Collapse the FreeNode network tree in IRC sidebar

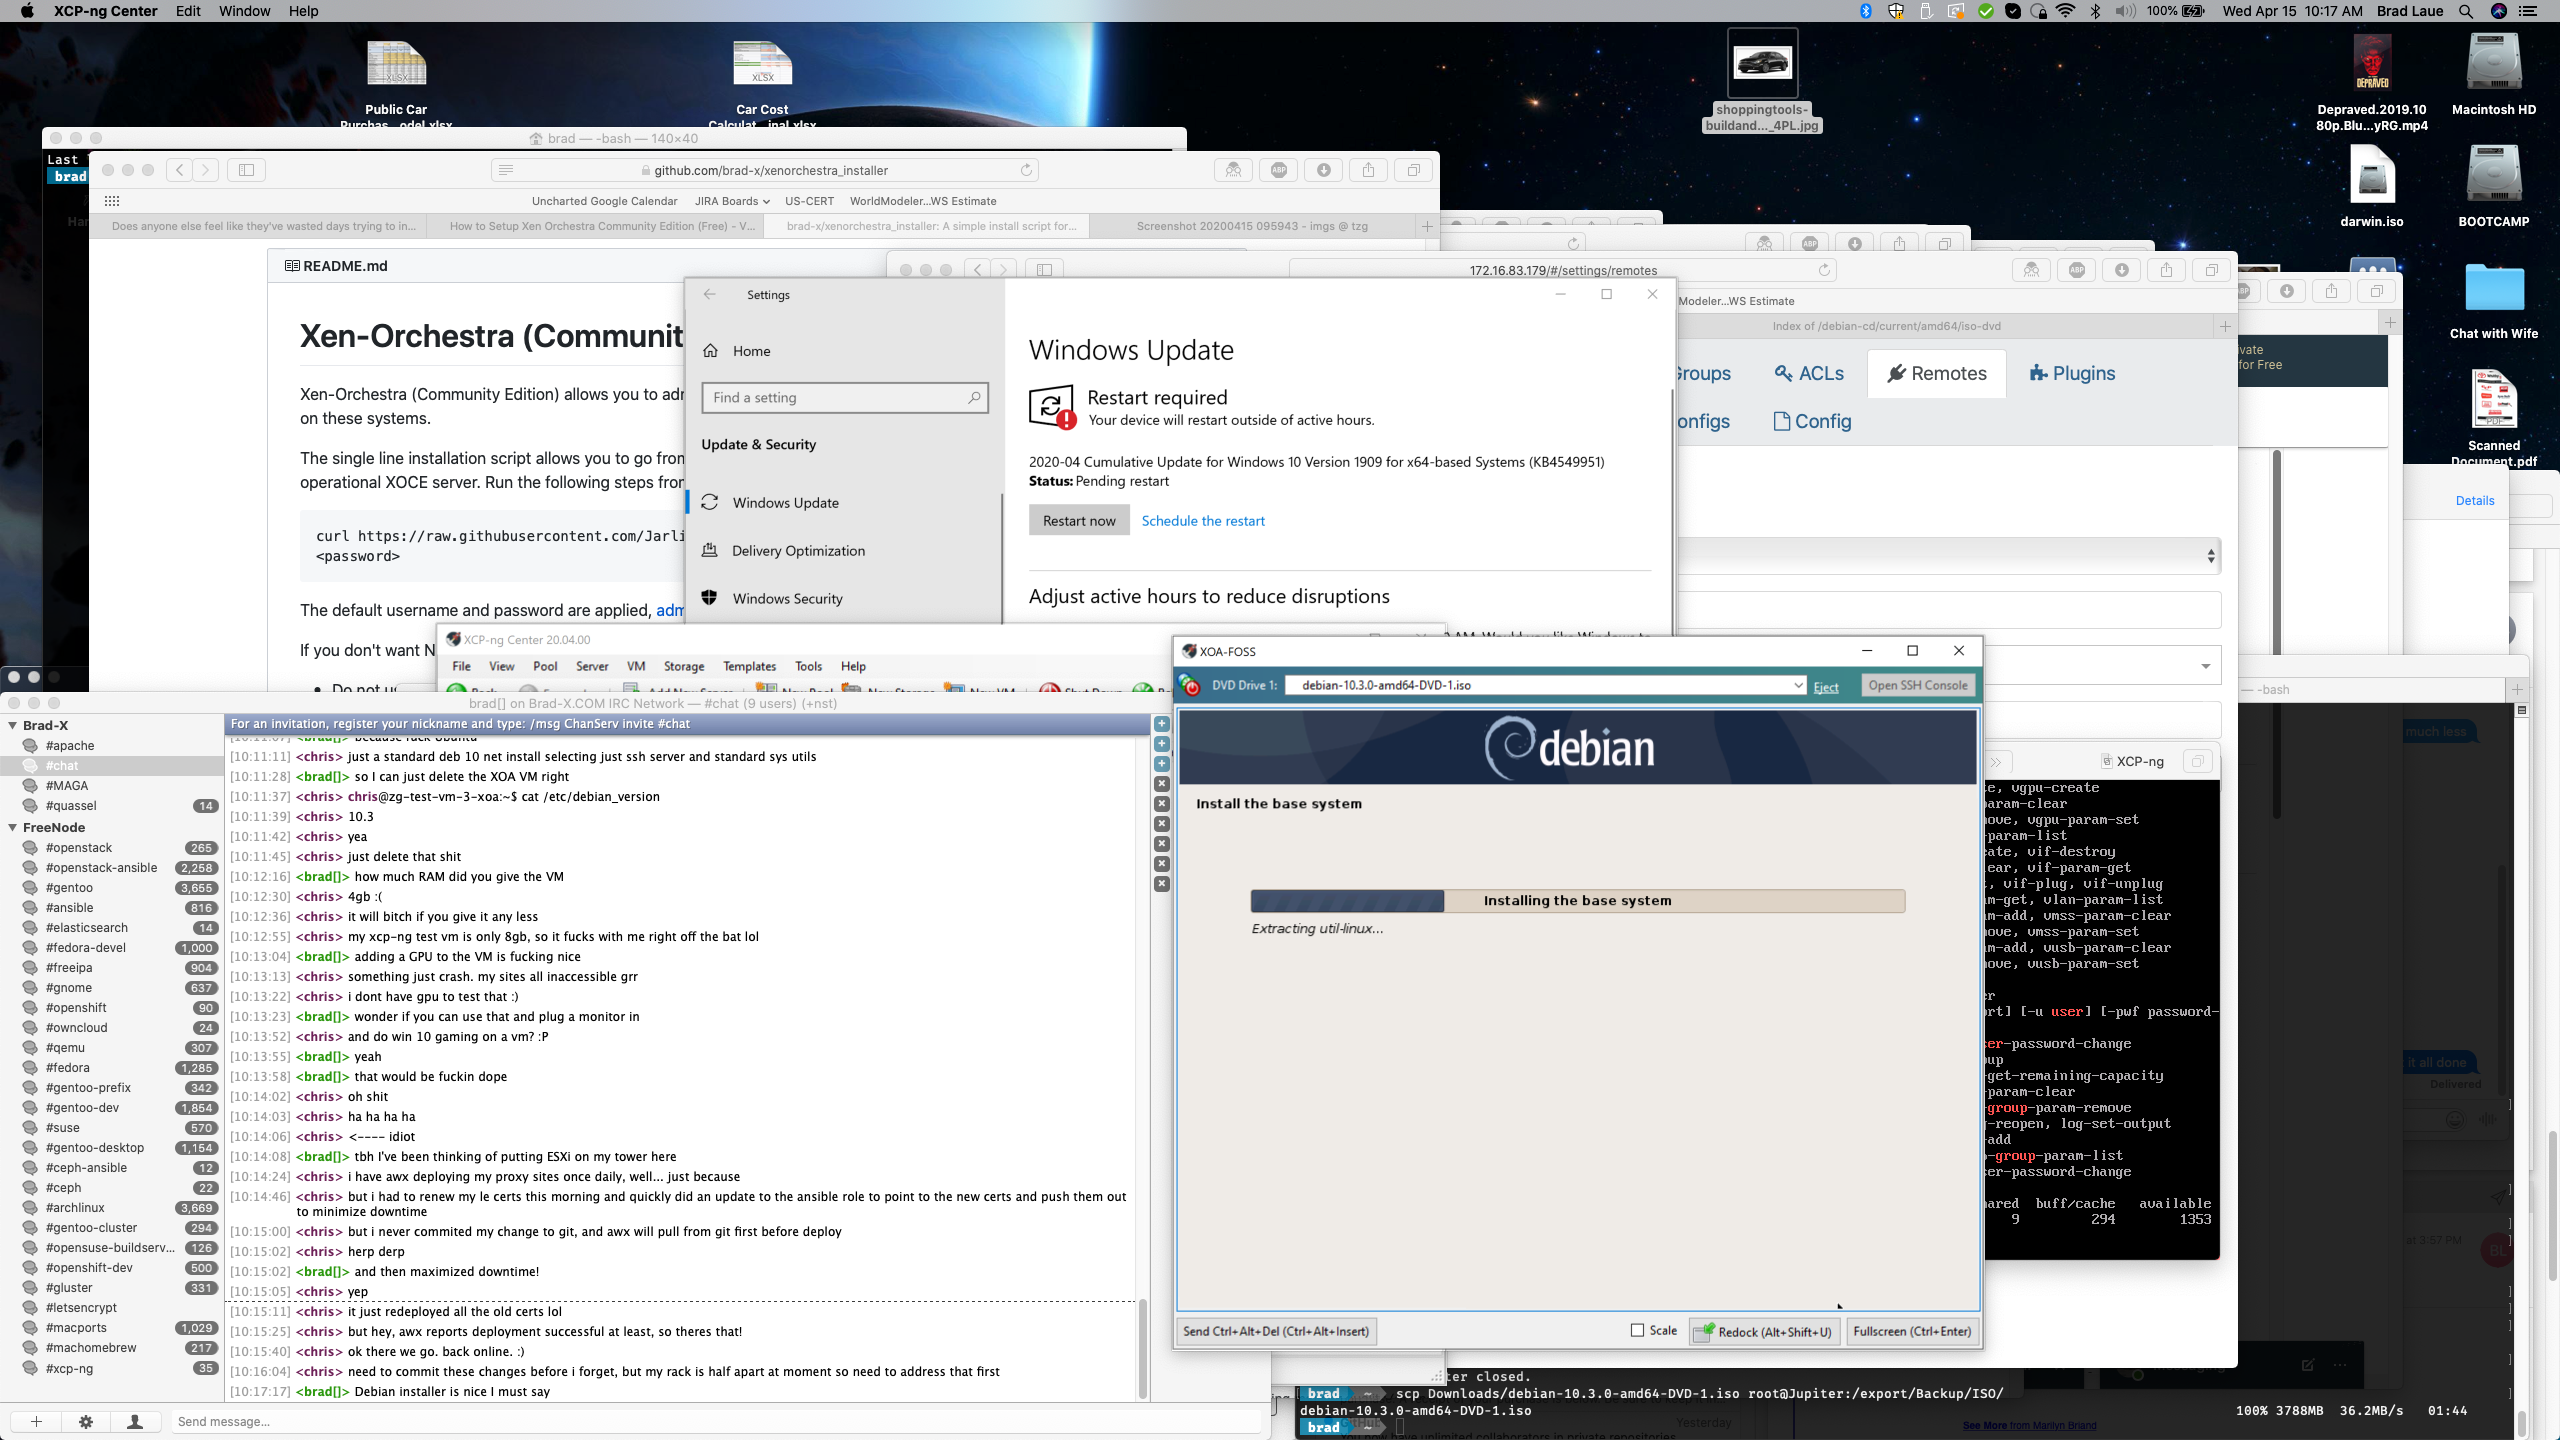pyautogui.click(x=13, y=827)
